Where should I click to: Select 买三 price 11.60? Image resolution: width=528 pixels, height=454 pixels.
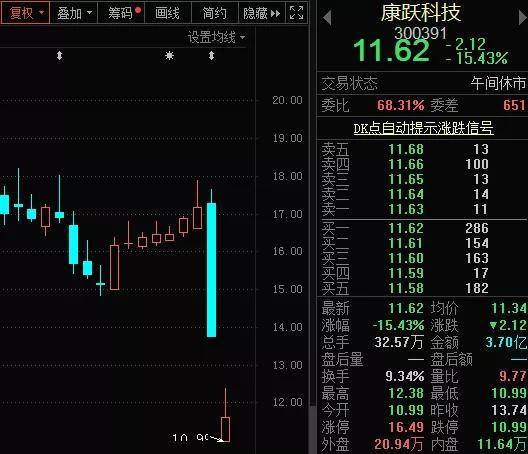tap(406, 258)
